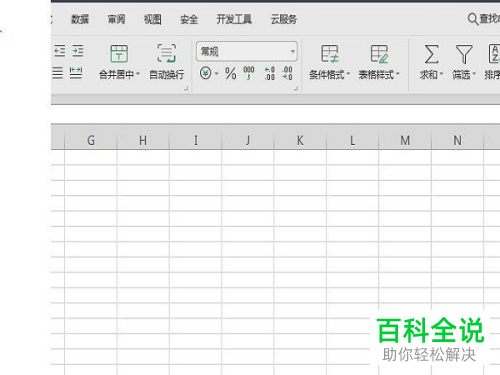Increase indent with the right indent icon
This screenshot has width=500, height=375.
77,51
